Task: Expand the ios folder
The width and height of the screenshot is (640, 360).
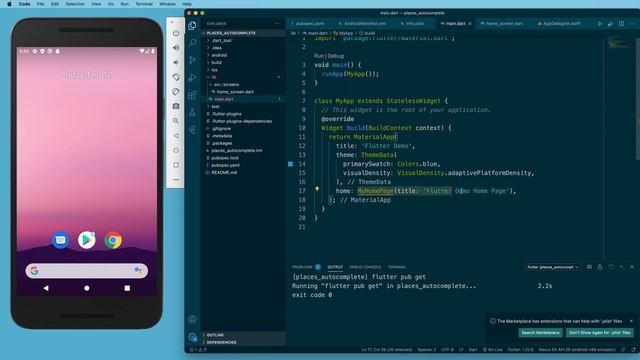Action: 215,70
